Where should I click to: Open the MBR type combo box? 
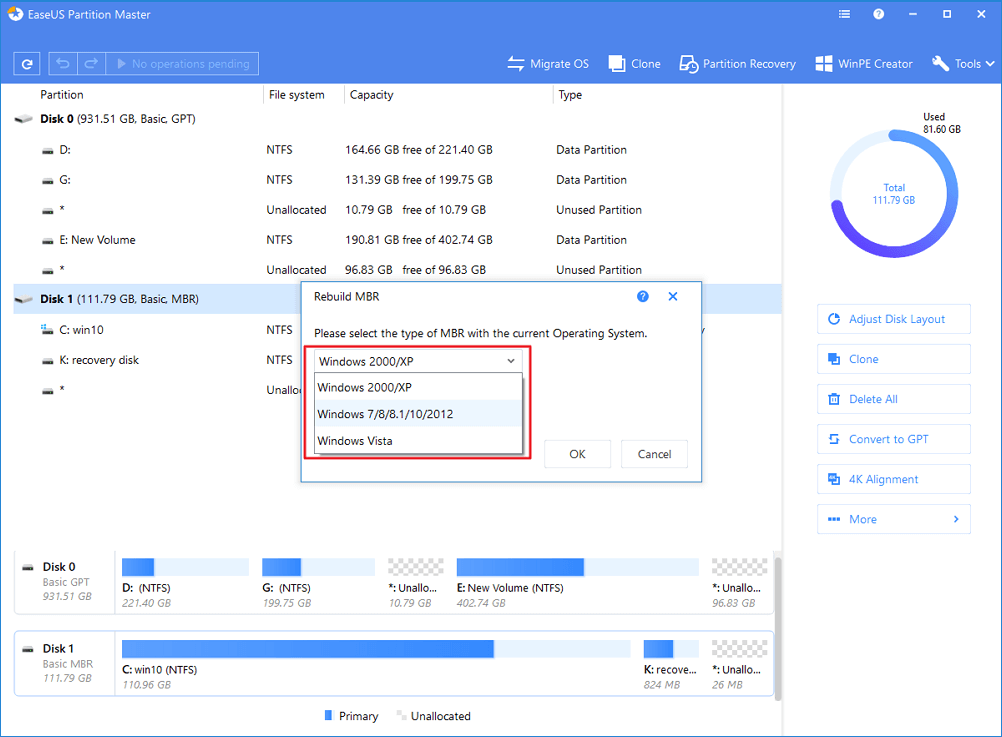coord(418,361)
